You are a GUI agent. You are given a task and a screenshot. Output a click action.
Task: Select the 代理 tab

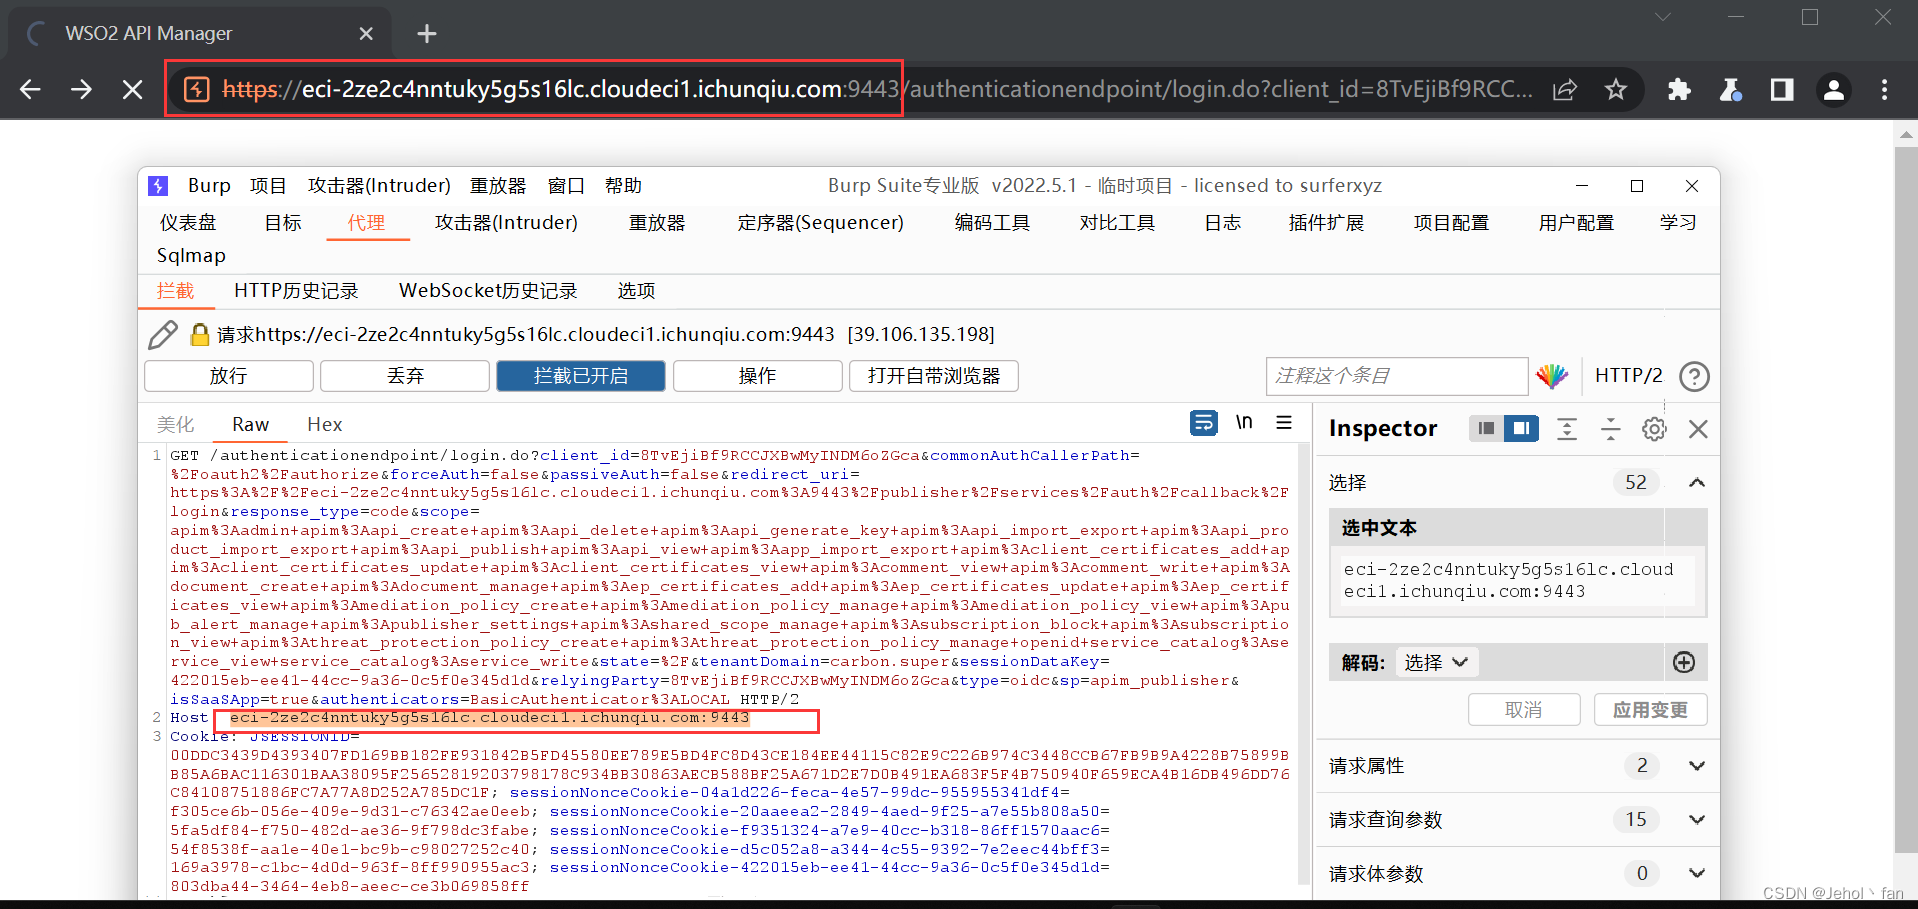click(366, 223)
